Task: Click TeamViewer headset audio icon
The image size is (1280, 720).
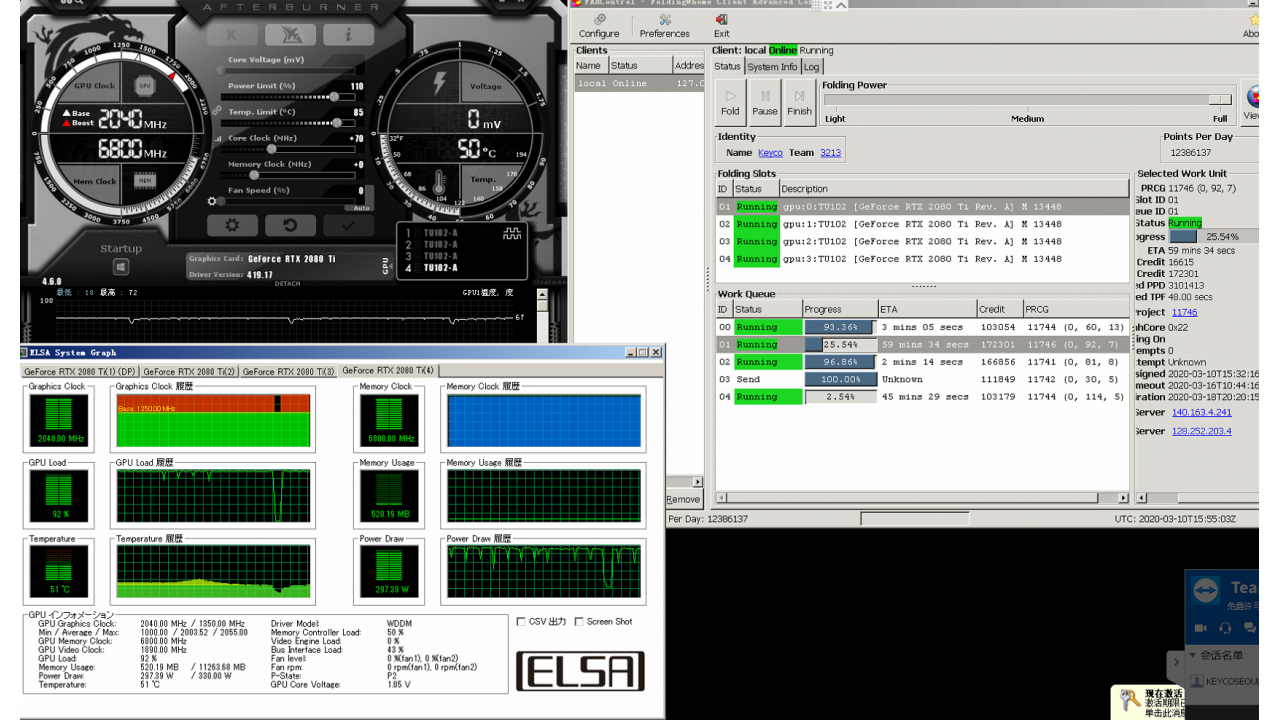Action: [x=1225, y=627]
